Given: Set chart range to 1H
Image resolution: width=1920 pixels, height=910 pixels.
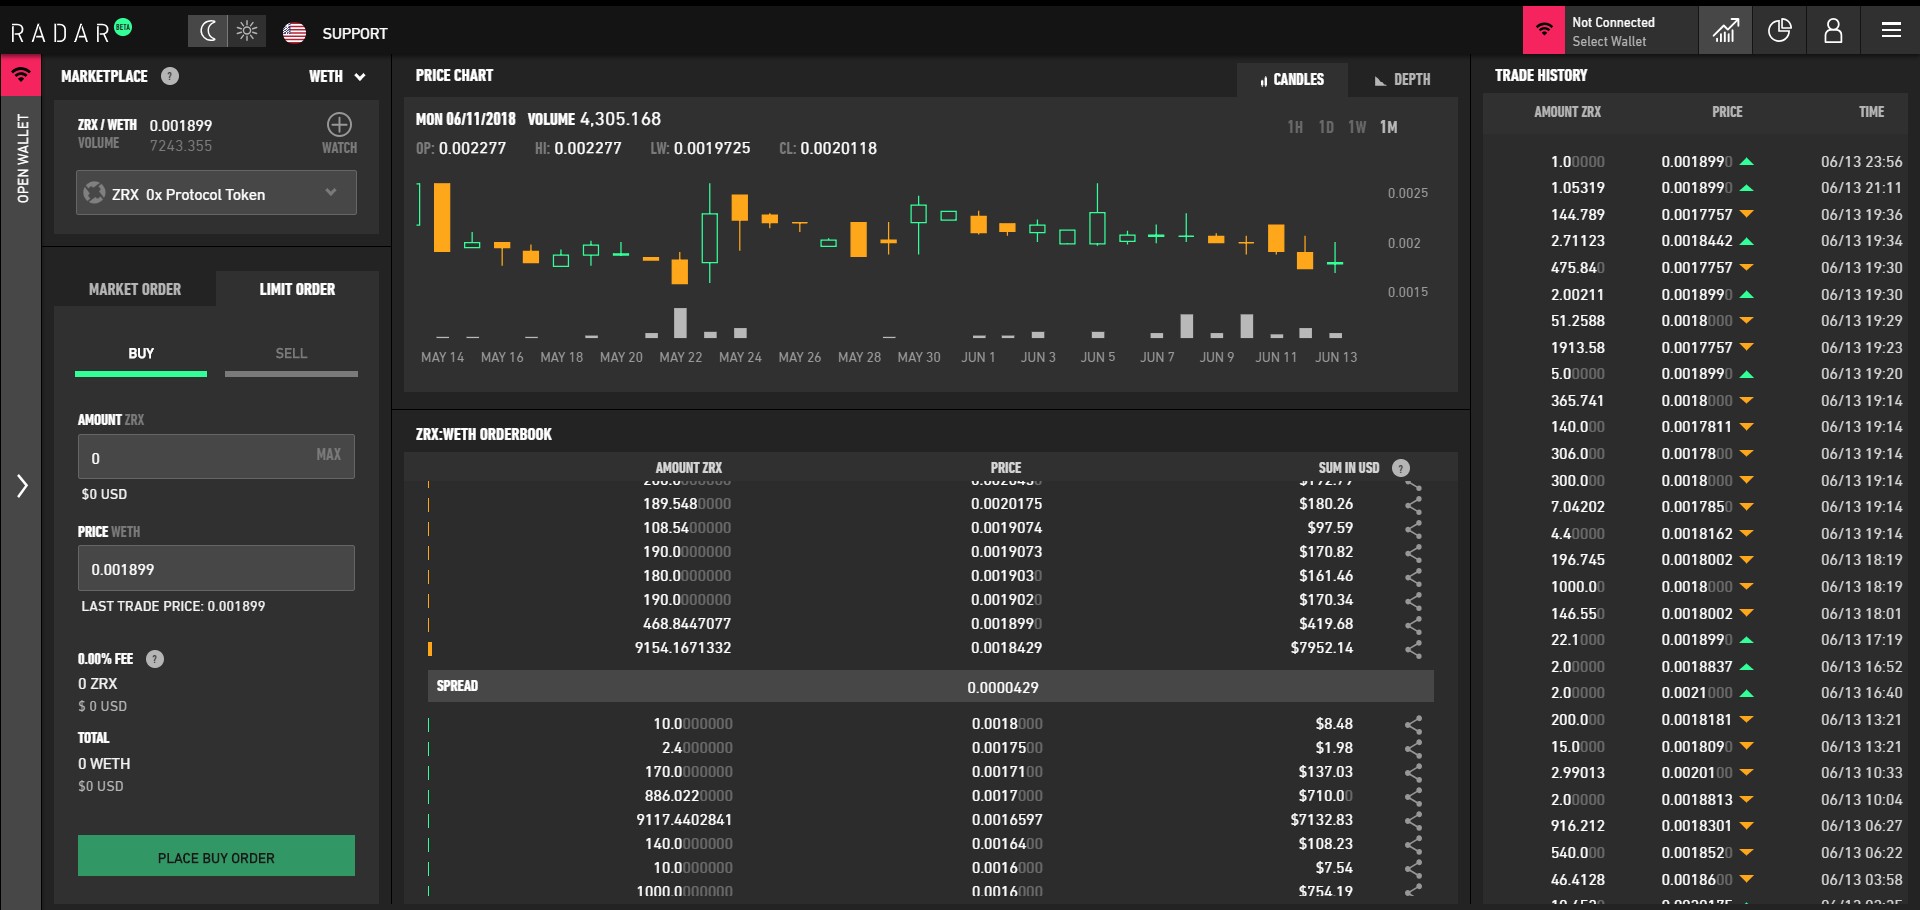Looking at the screenshot, I should (1295, 127).
